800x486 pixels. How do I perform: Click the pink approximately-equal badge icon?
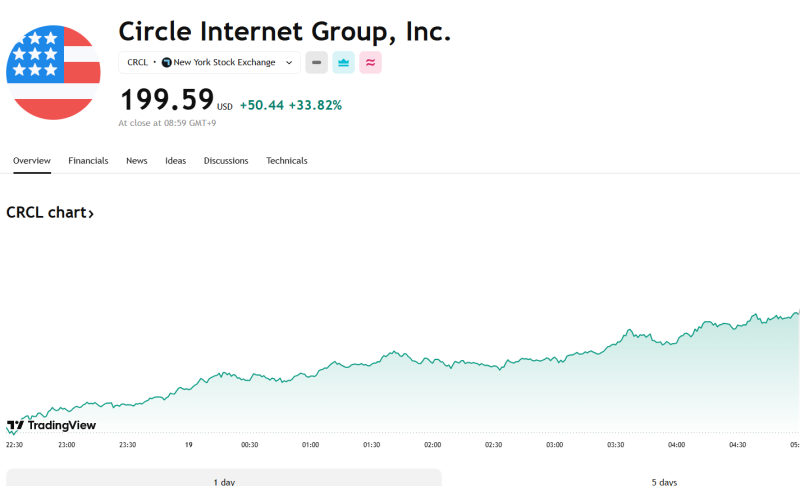tap(370, 63)
